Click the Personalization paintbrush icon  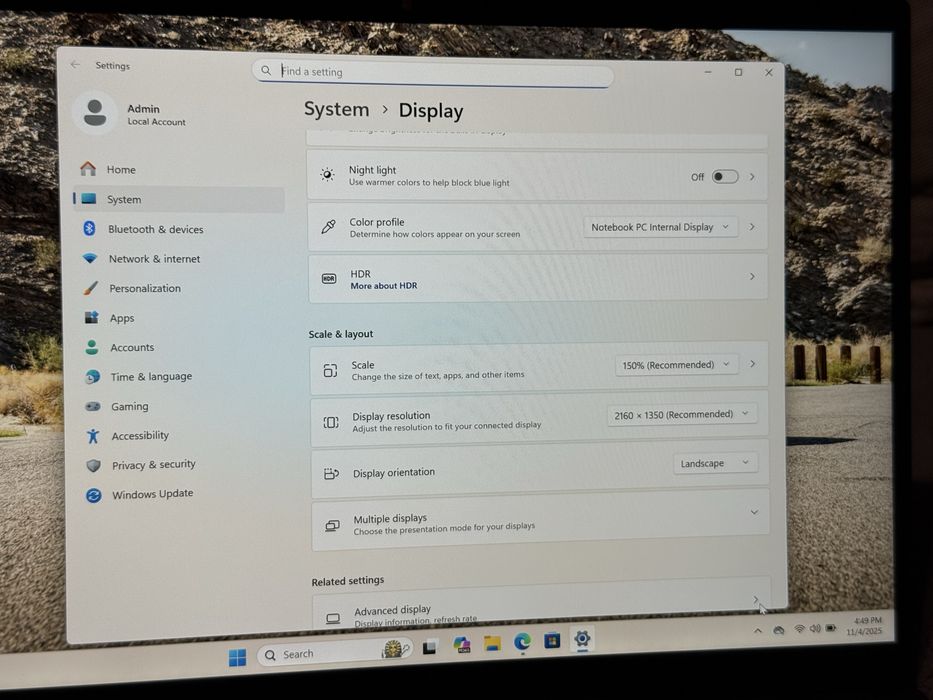pos(90,288)
